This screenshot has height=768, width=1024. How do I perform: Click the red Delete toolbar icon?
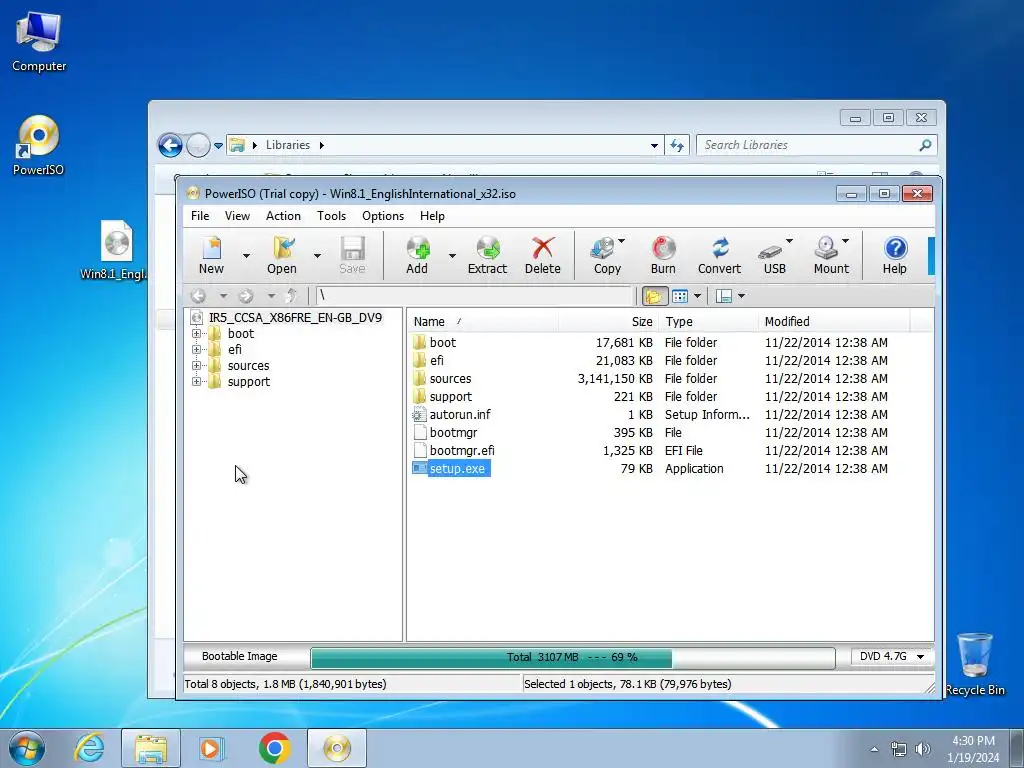pos(543,255)
